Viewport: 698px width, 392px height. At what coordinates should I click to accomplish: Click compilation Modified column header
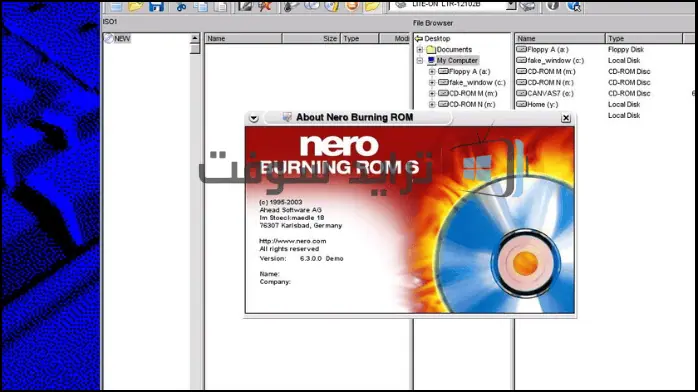394,38
